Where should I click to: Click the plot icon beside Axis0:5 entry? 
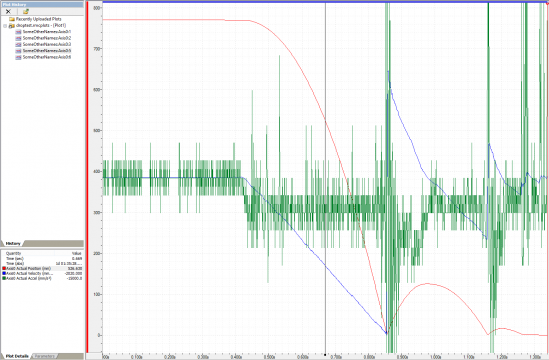[x=19, y=51]
